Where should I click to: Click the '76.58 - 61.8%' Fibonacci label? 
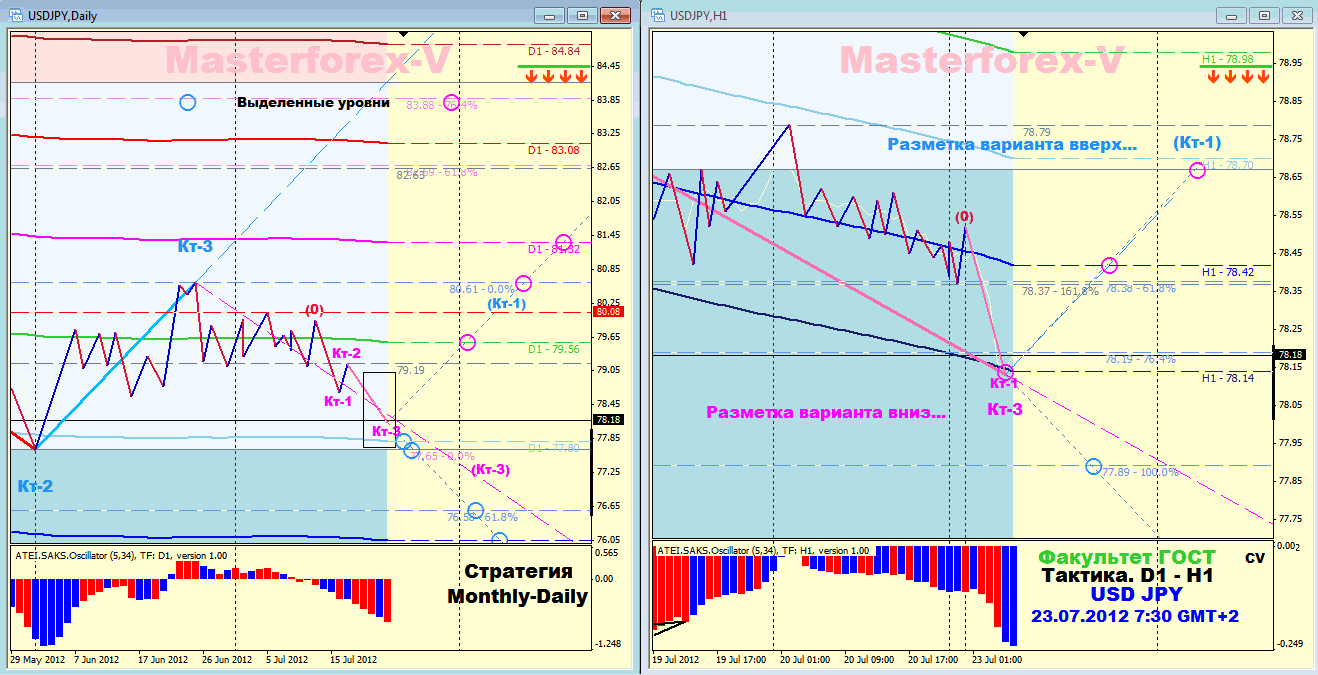pos(483,517)
